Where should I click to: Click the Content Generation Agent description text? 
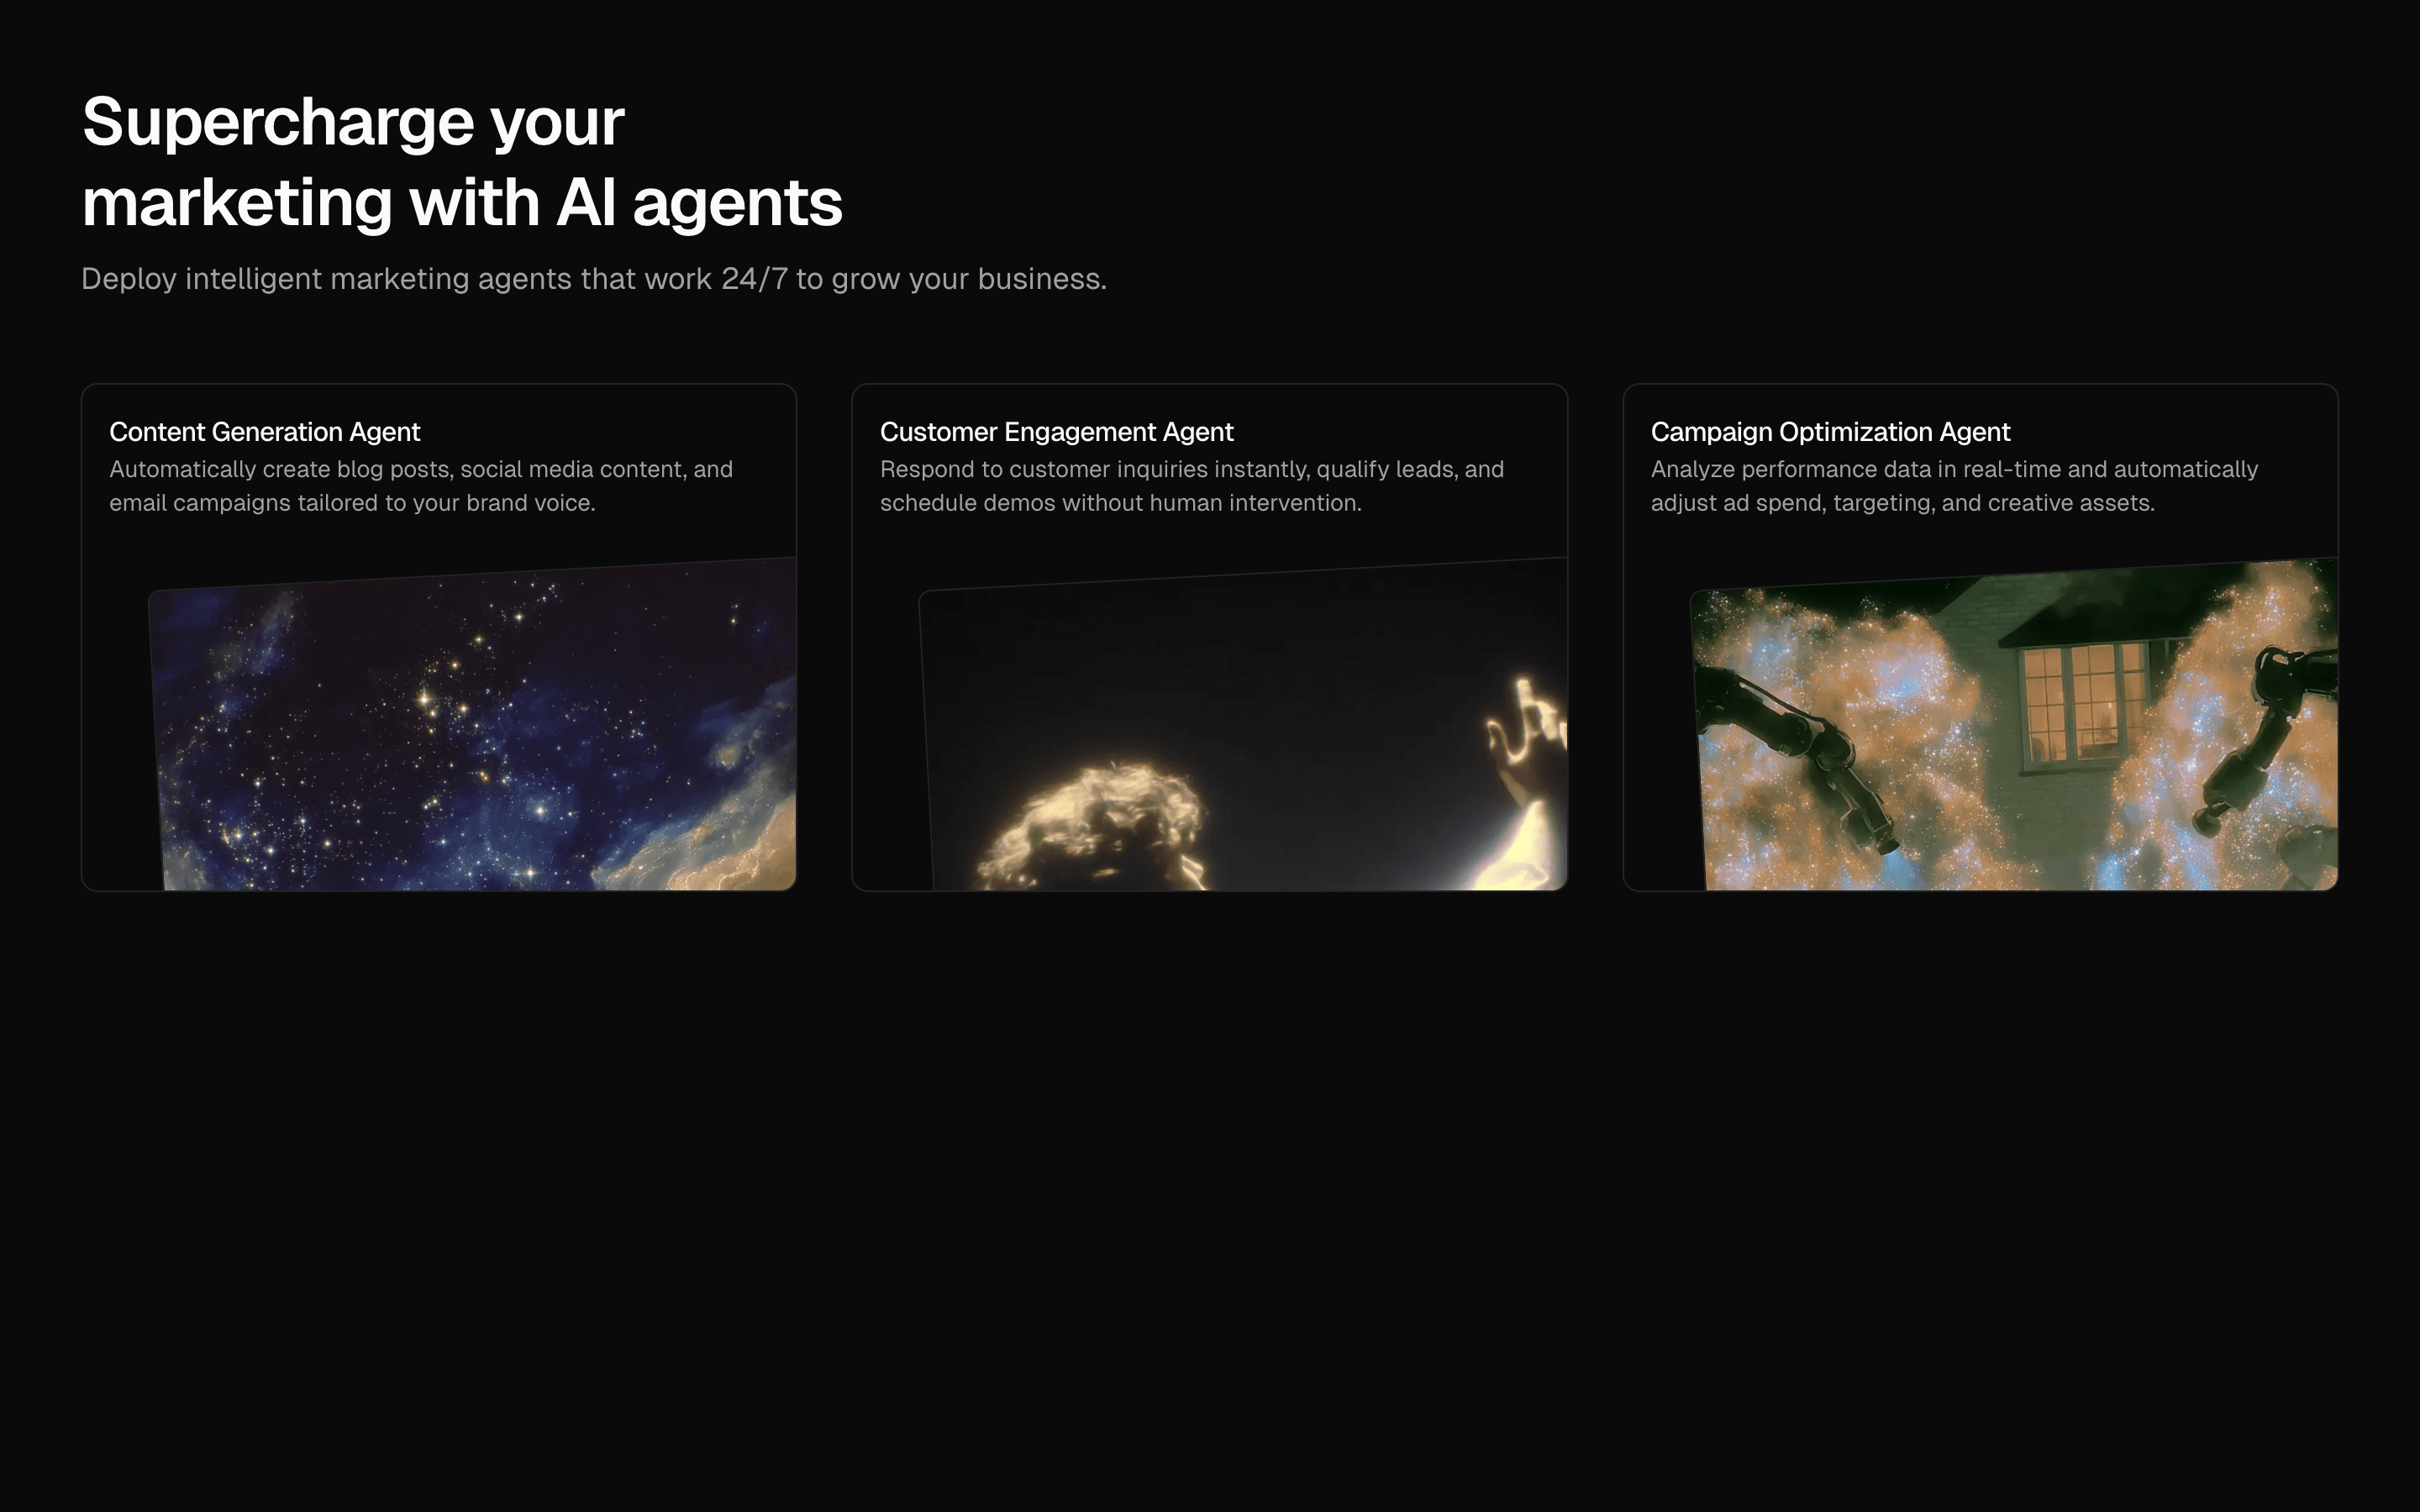420,486
